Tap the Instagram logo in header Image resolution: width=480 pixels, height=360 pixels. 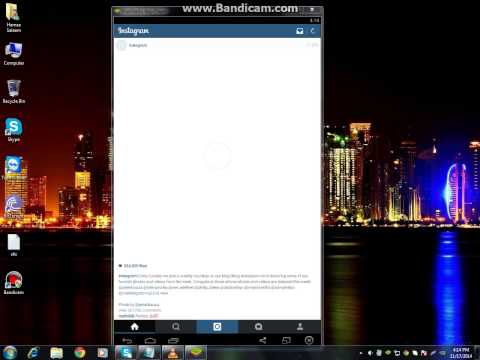point(133,31)
